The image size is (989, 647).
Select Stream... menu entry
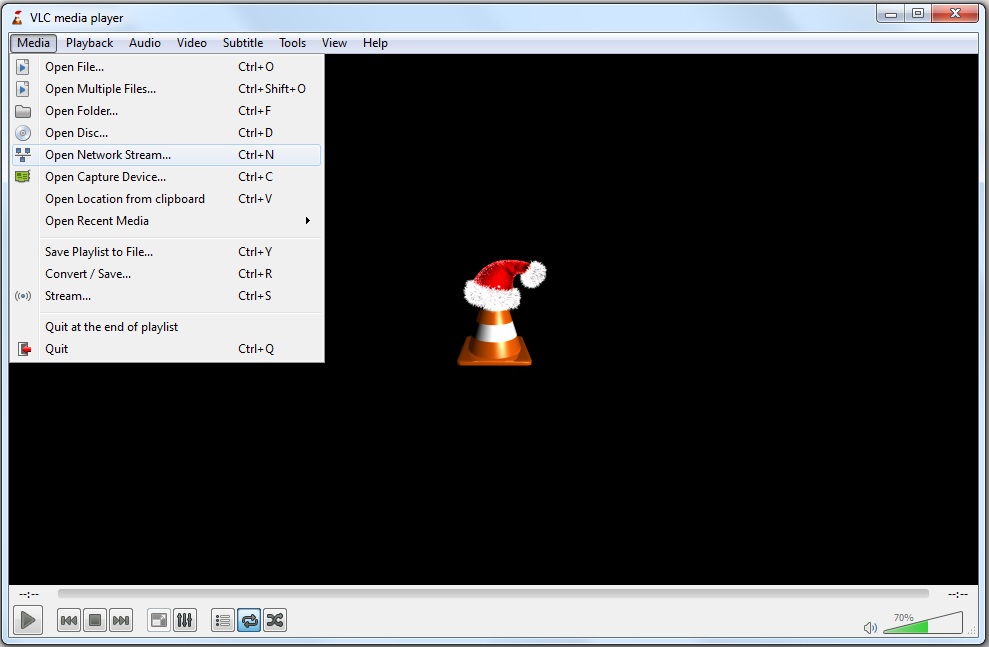pos(167,296)
